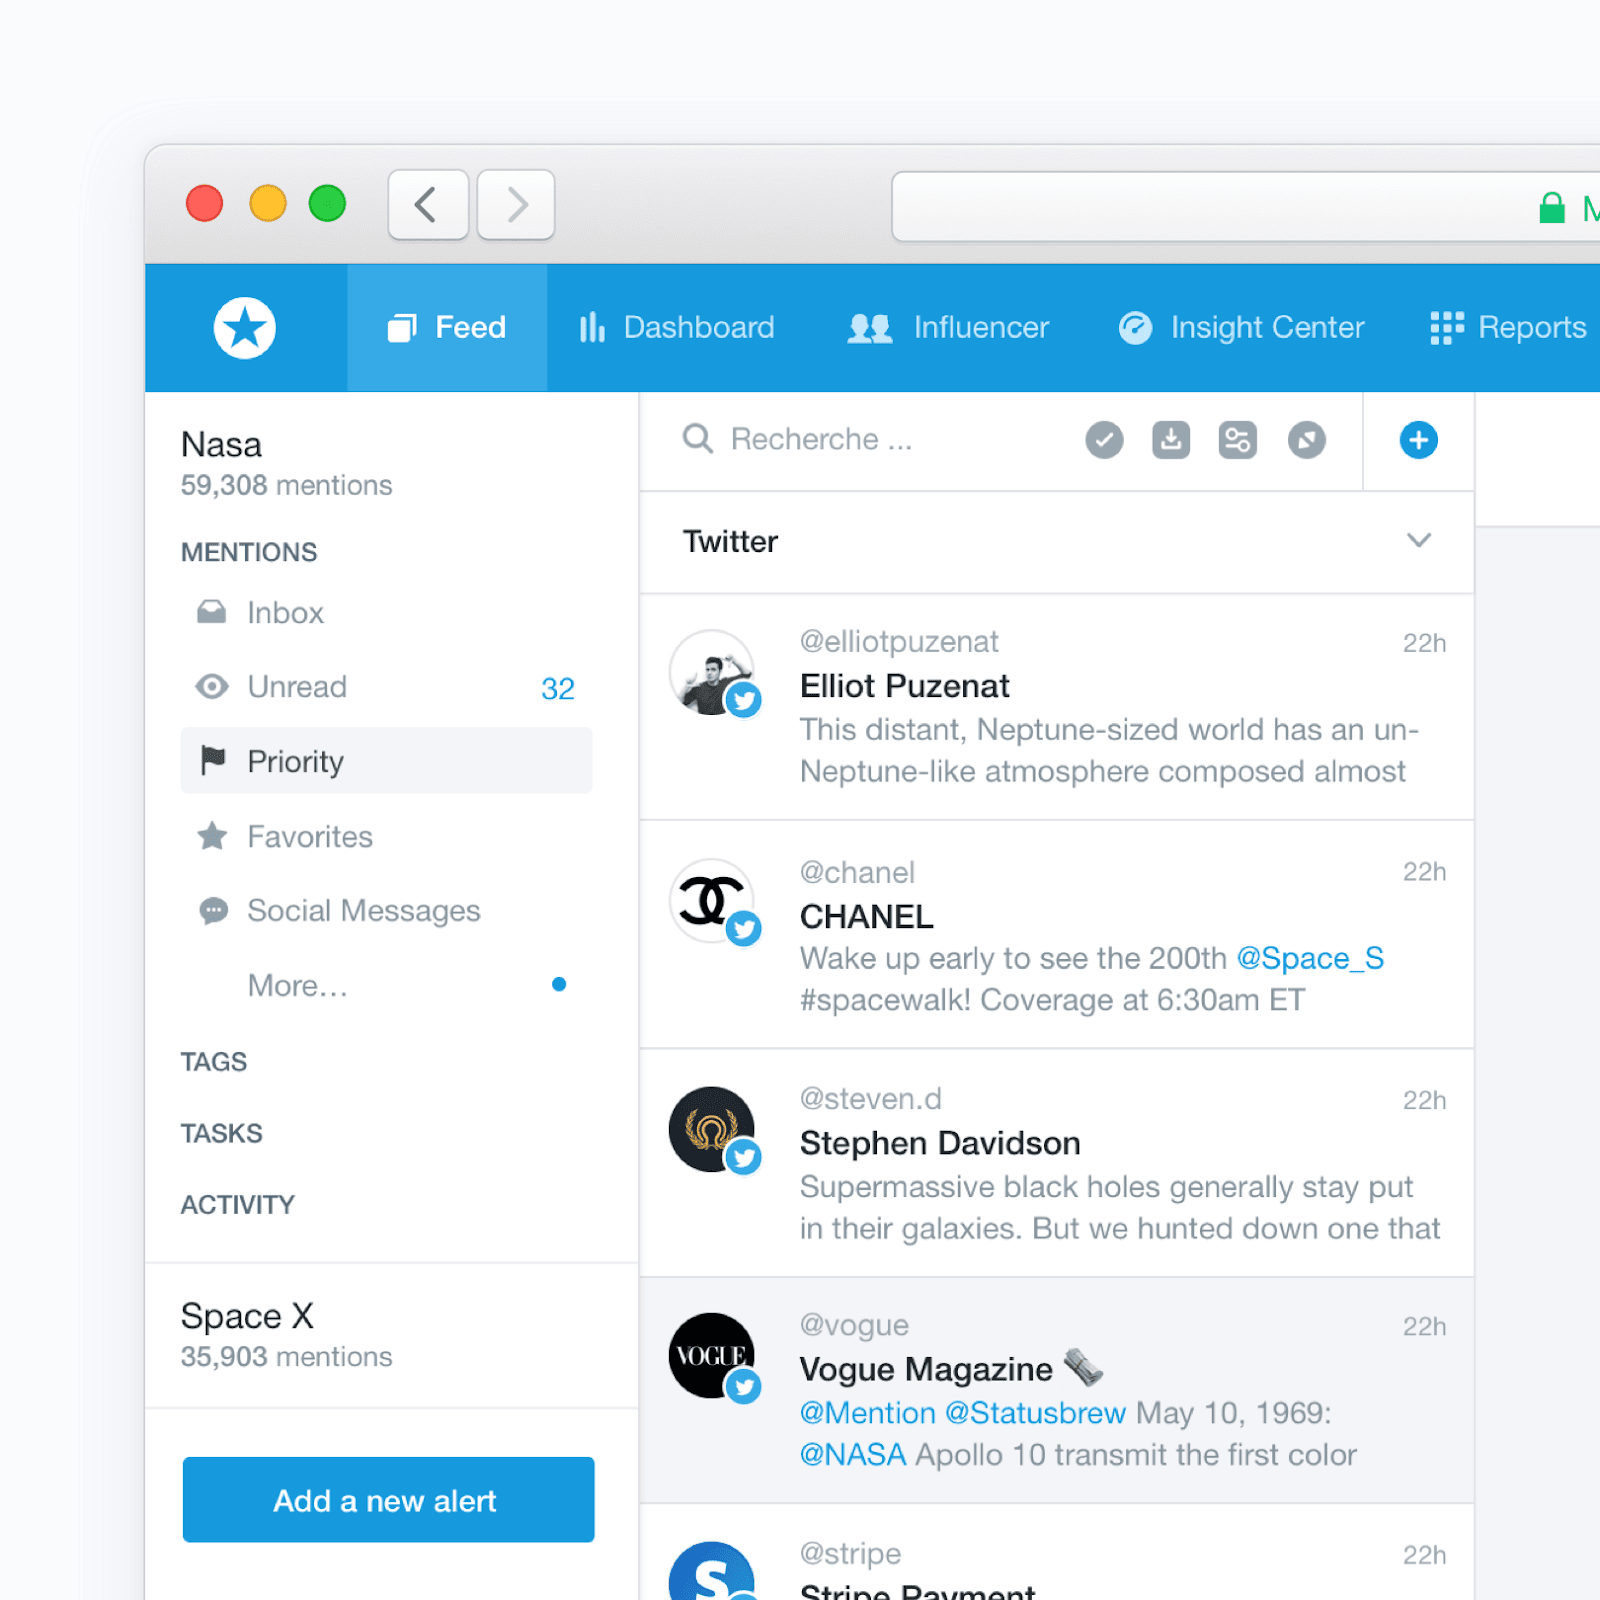Click the Mention star logo

click(x=244, y=328)
